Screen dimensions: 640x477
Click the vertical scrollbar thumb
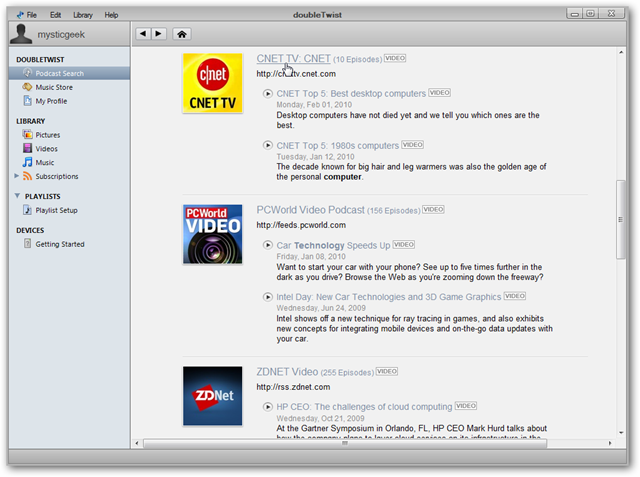[x=621, y=220]
